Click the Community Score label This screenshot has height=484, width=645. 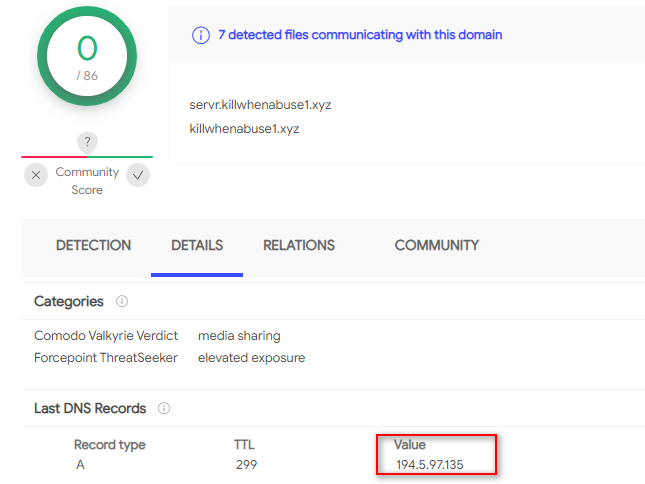(87, 181)
